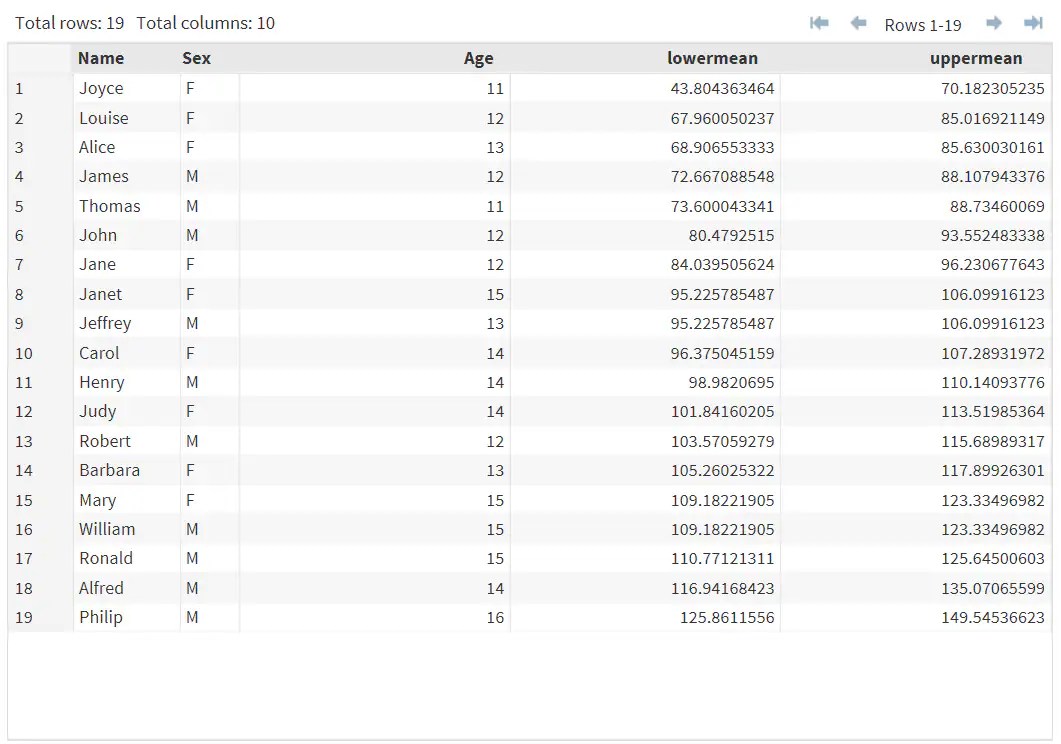
Task: Click lowermean value 103.57059279
Action: [722, 441]
